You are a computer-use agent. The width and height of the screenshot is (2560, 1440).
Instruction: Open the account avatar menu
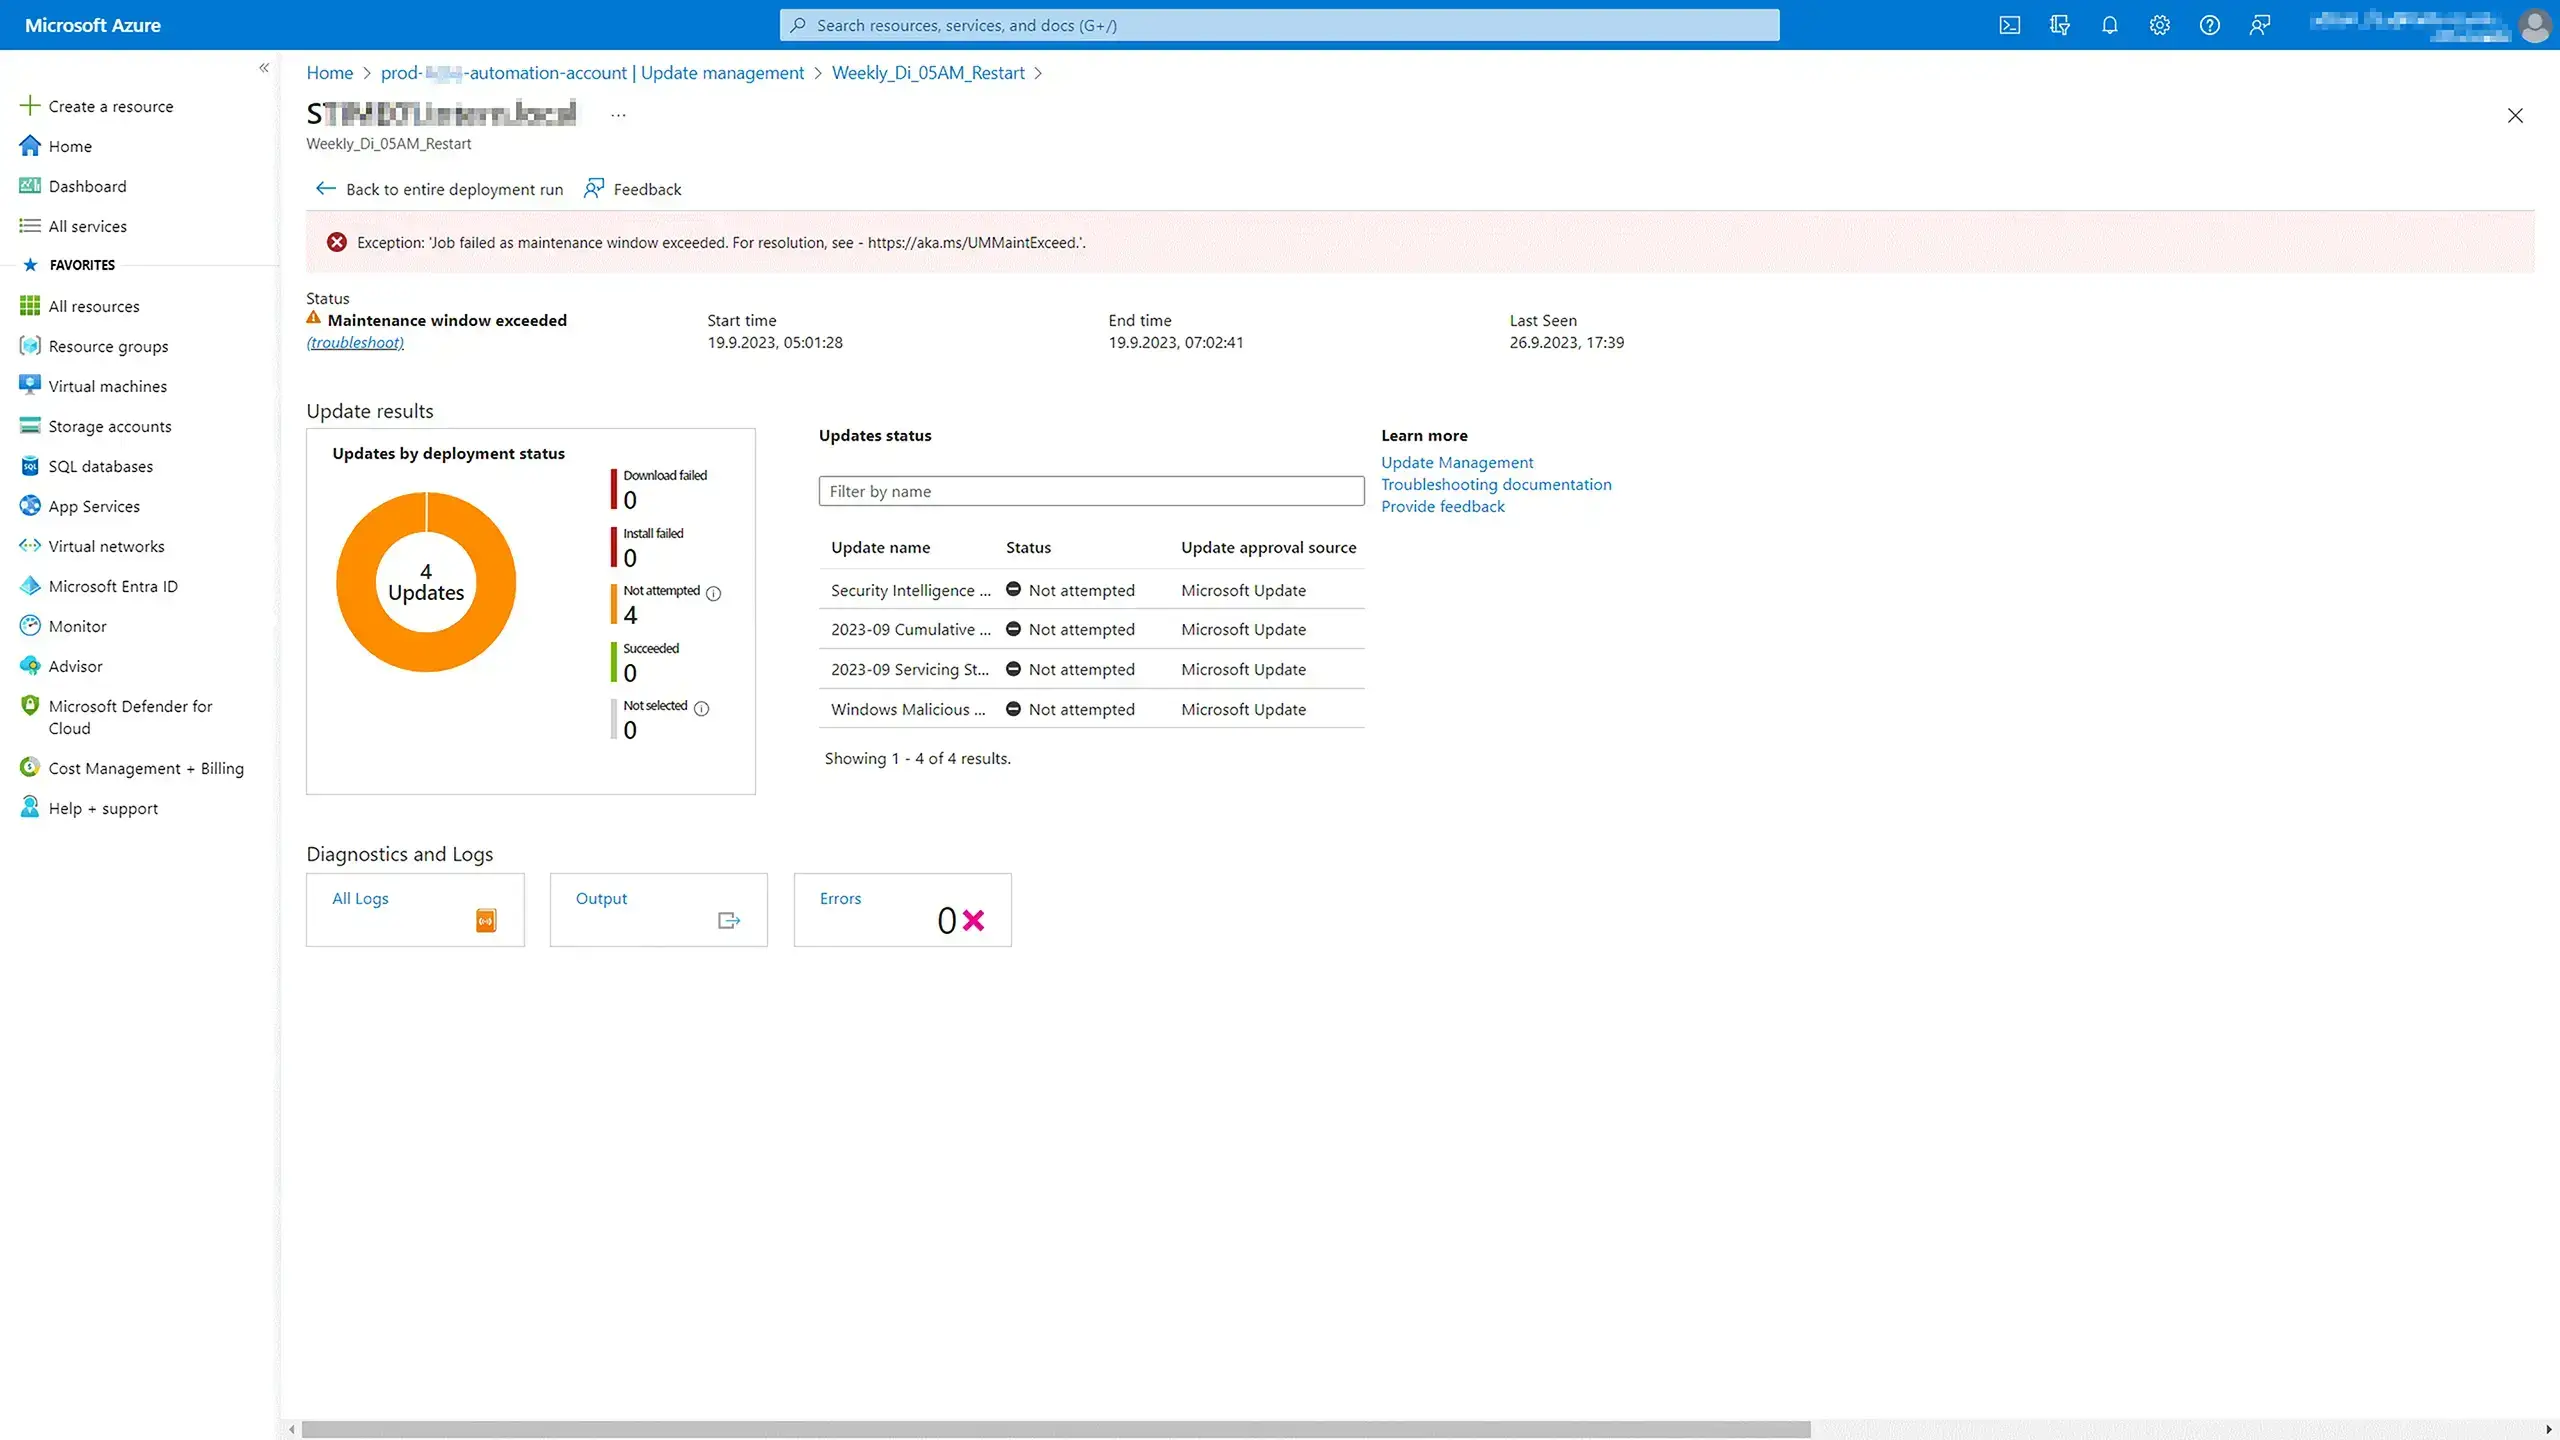pos(2535,25)
